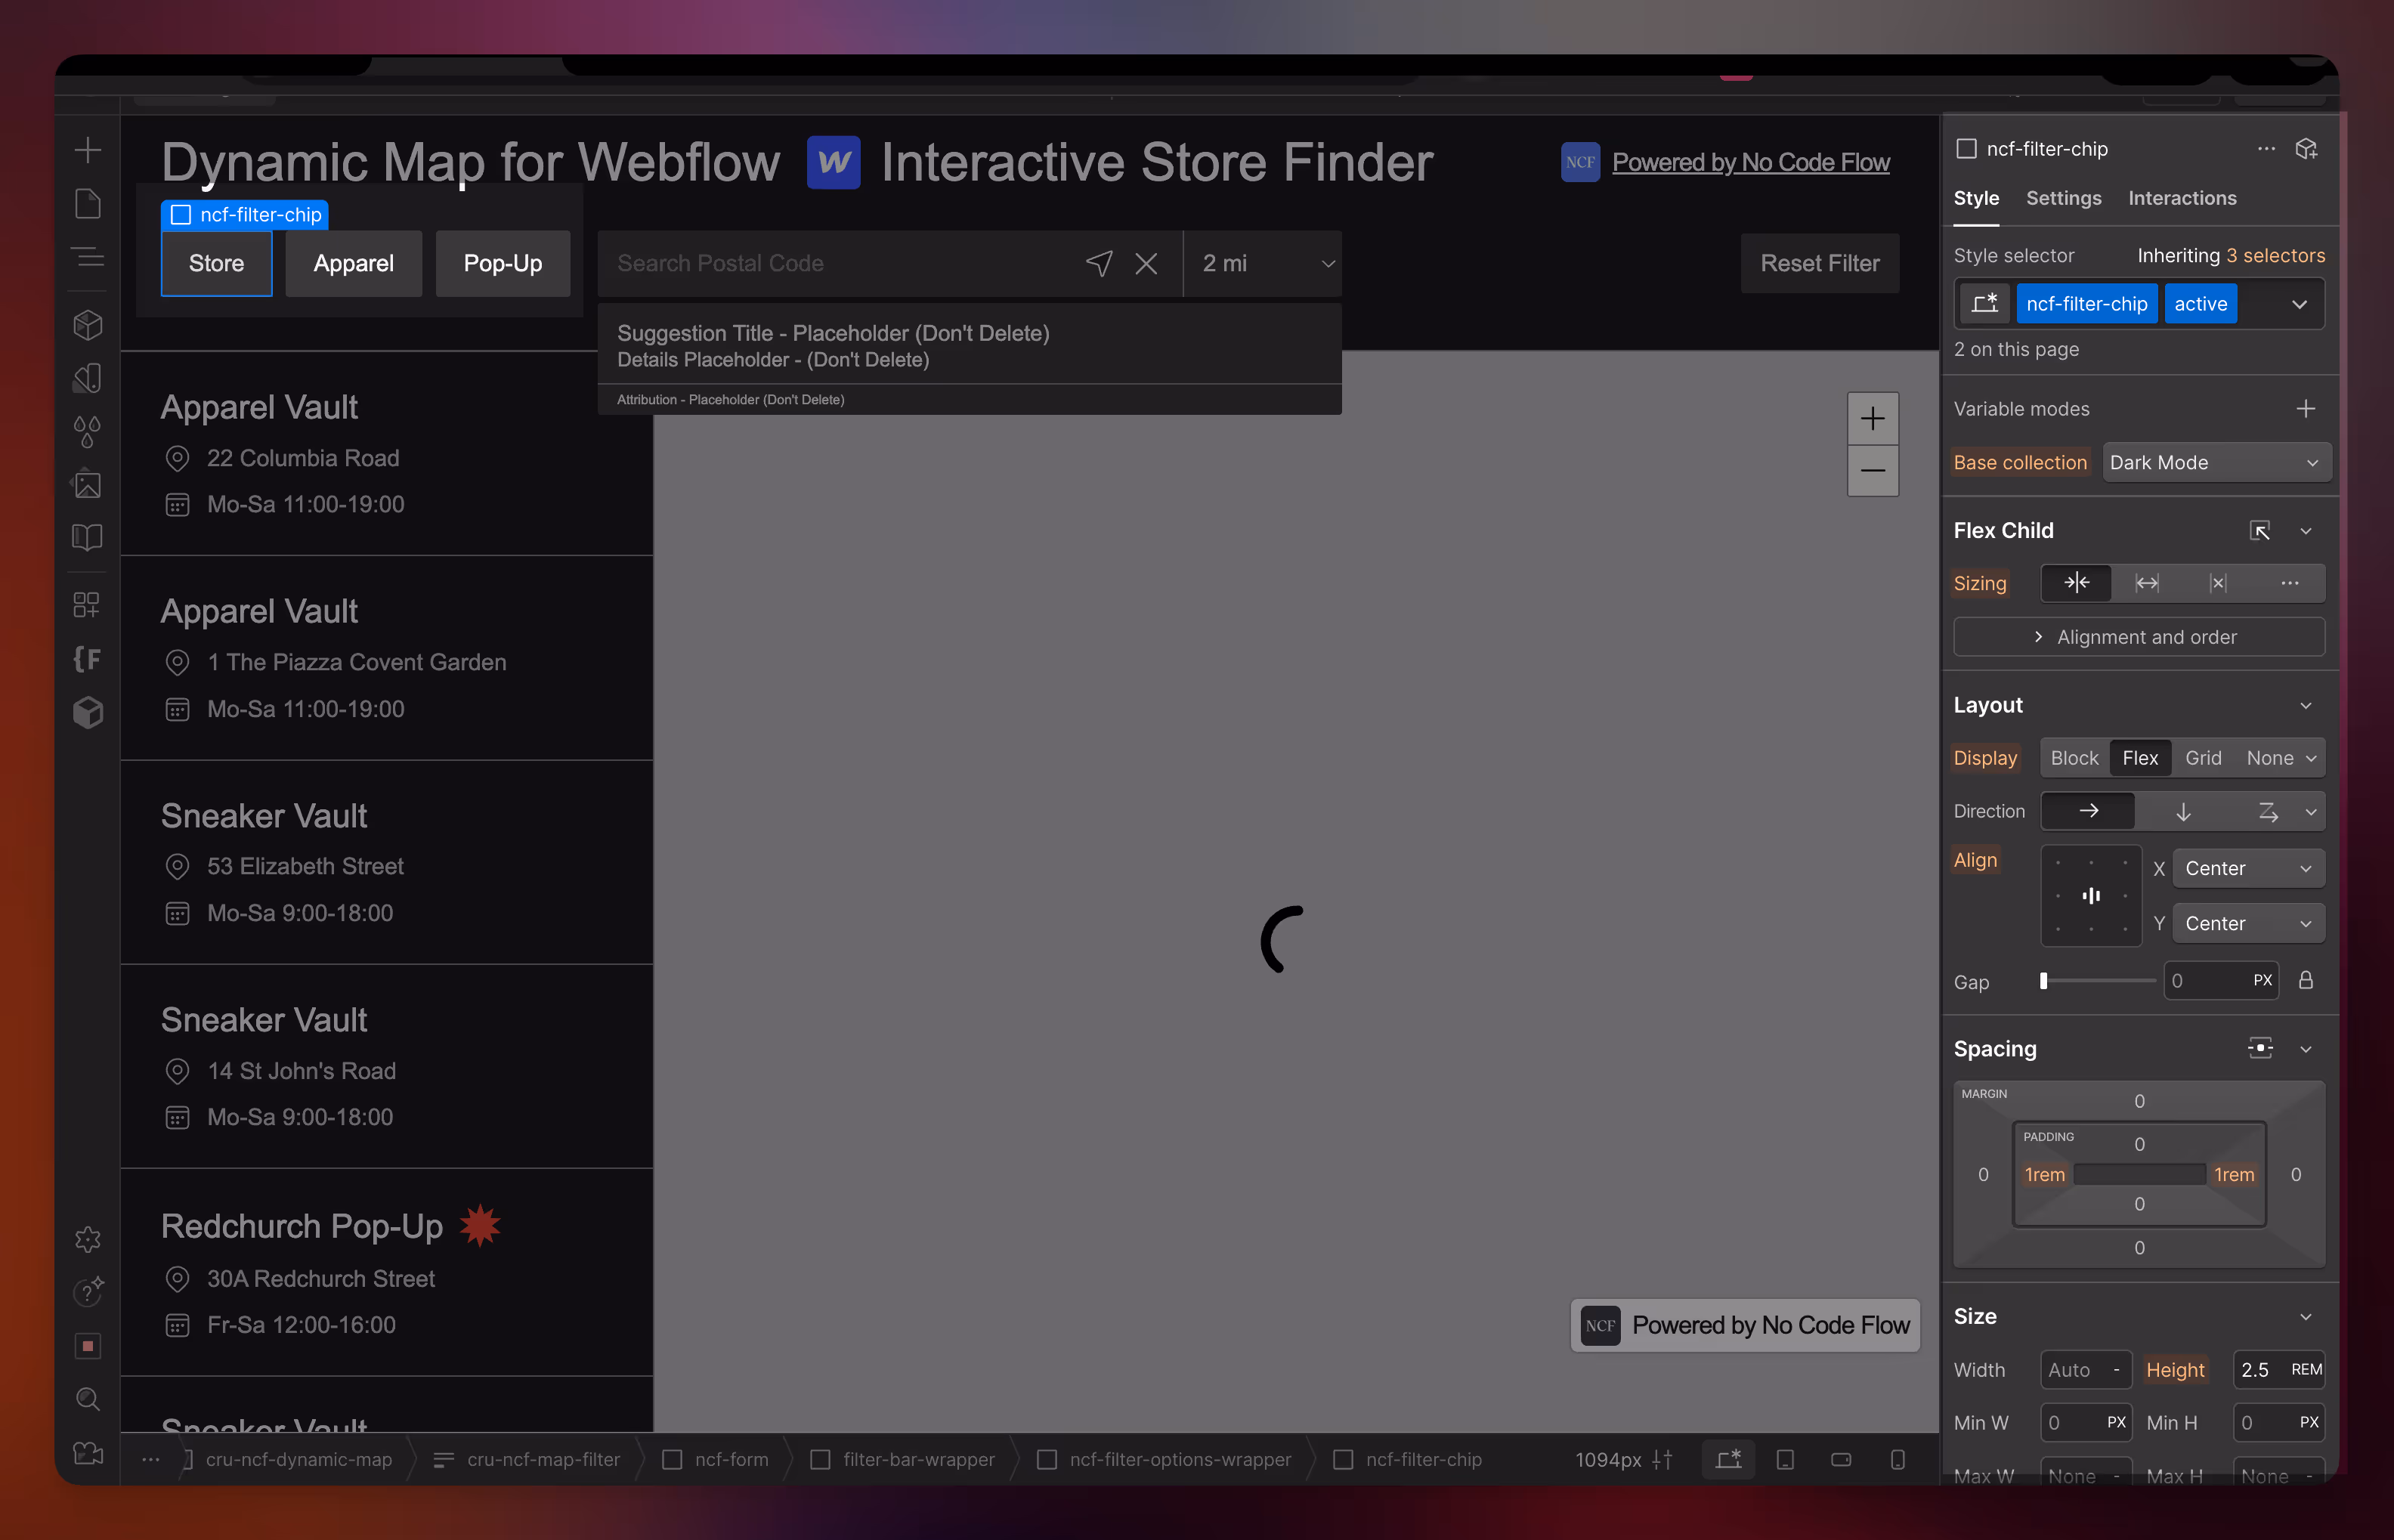Set flex direction to vertical arrow
2394x1540 pixels.
point(2183,811)
